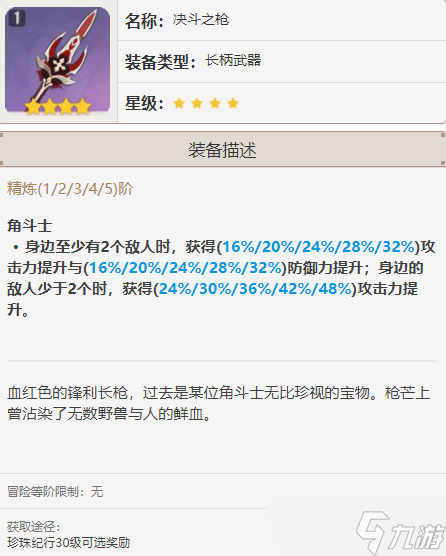Click the level 1 badge on weapon icon
The image size is (446, 556).
(16, 17)
